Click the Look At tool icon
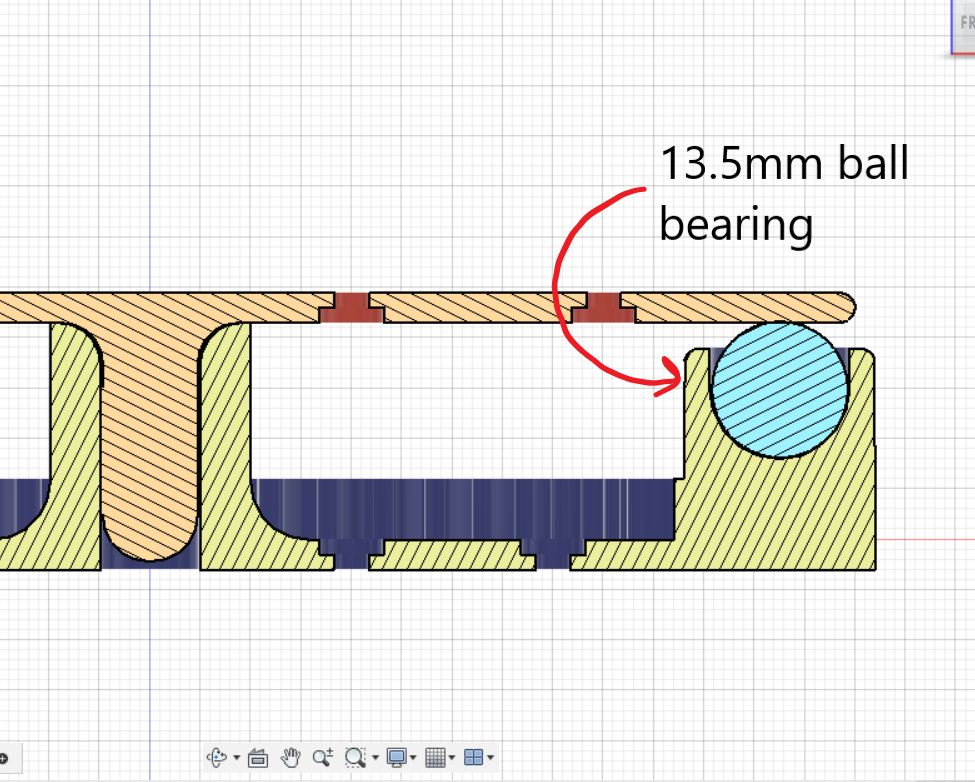 click(x=257, y=758)
